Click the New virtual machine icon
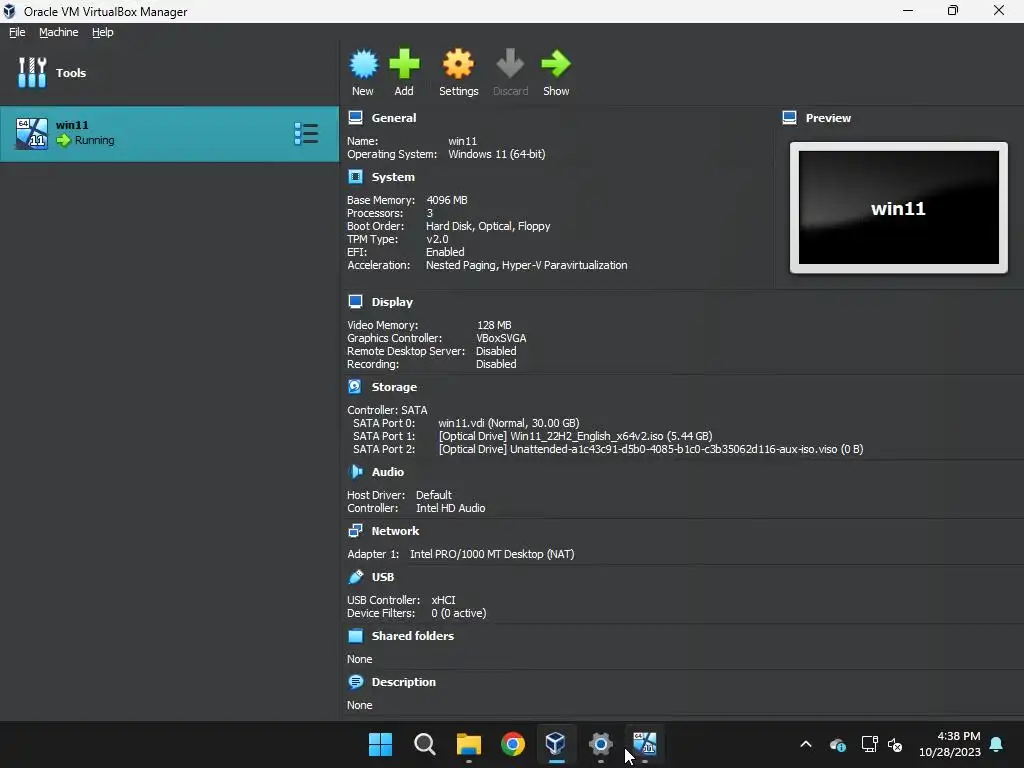Viewport: 1024px width, 768px height. tap(363, 64)
